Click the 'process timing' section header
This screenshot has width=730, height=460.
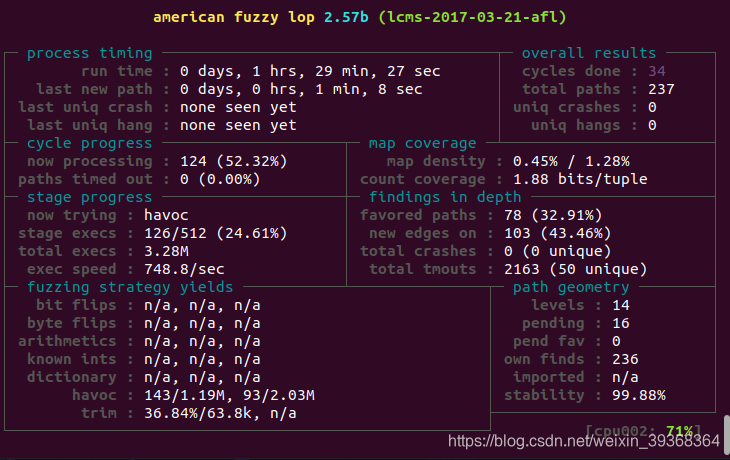coord(89,53)
